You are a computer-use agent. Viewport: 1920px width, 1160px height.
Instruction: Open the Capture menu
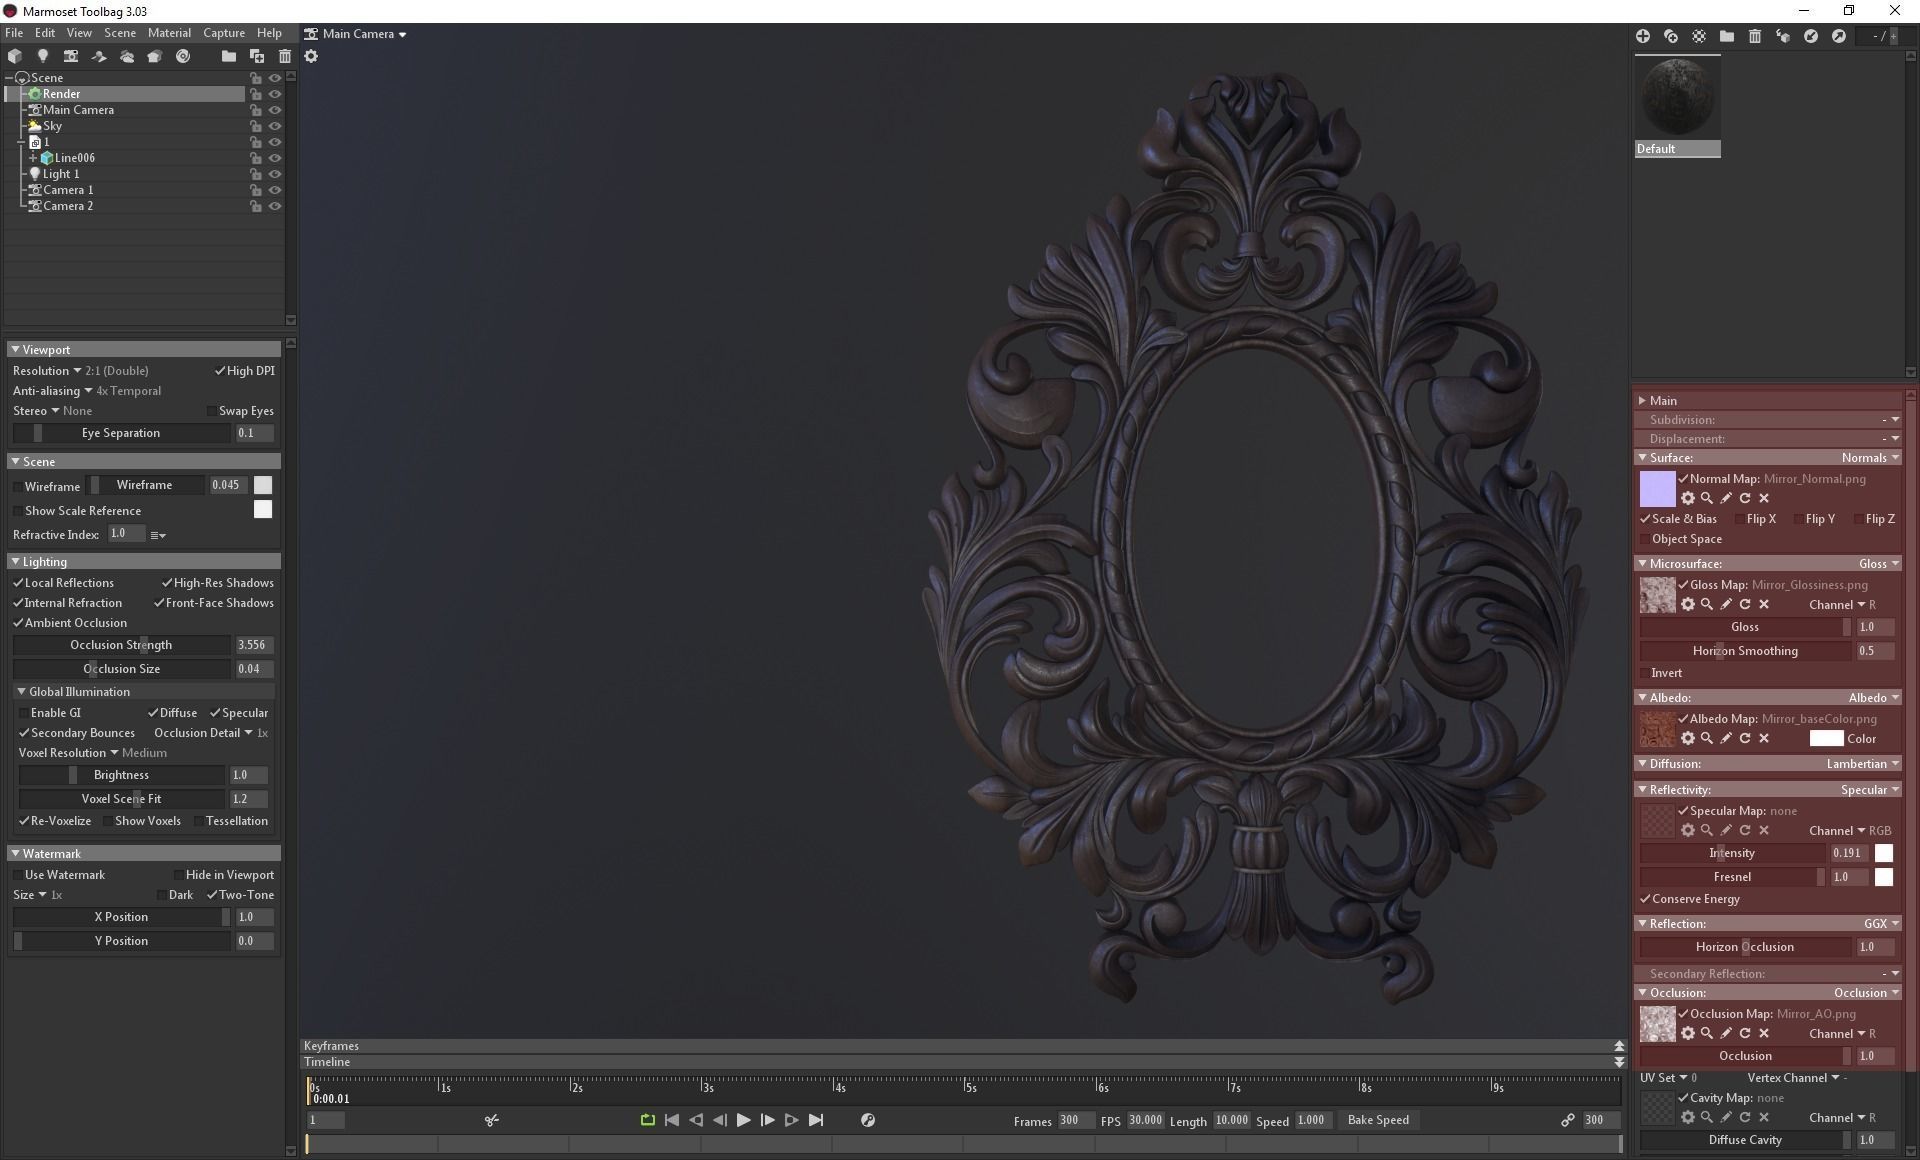pos(223,33)
